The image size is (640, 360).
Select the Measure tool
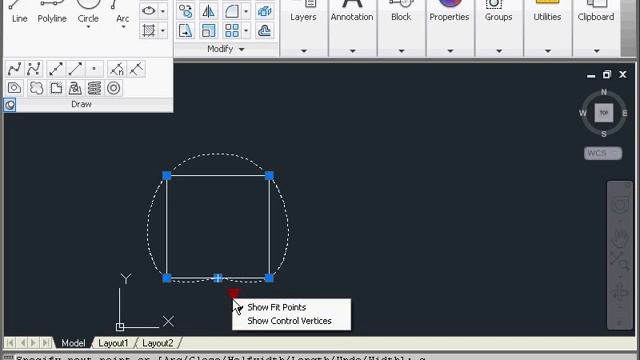(136, 69)
